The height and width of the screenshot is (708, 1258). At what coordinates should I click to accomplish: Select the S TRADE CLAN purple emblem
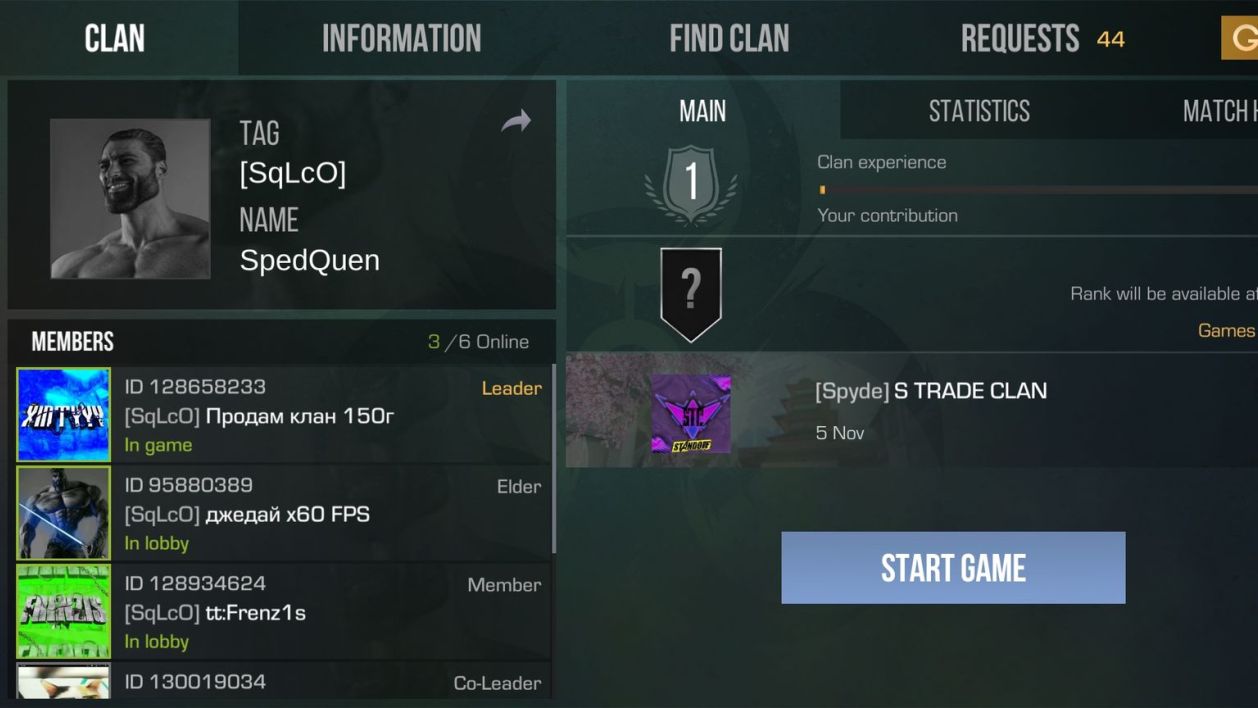[691, 413]
